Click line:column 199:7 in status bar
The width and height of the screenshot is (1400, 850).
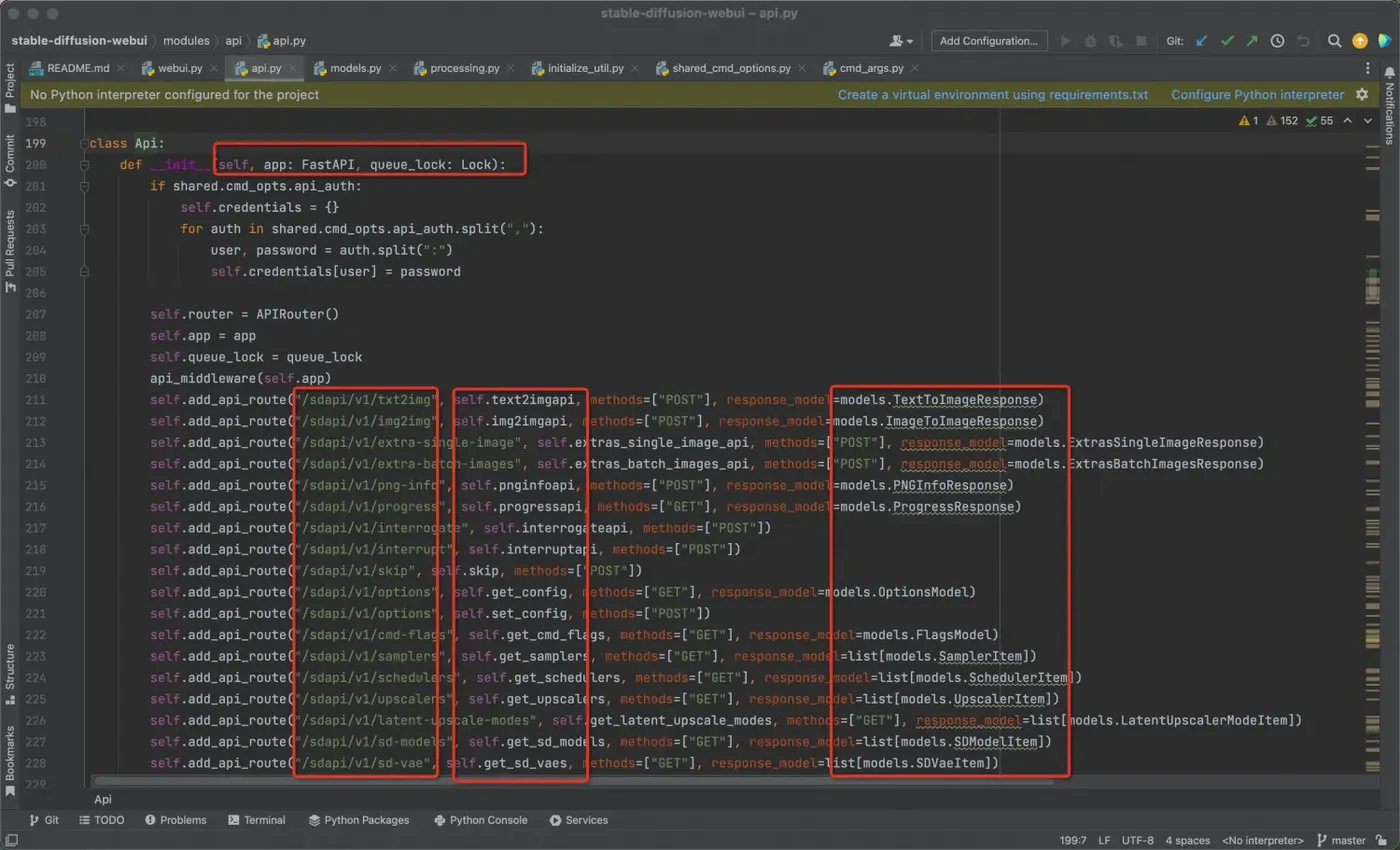click(1075, 840)
